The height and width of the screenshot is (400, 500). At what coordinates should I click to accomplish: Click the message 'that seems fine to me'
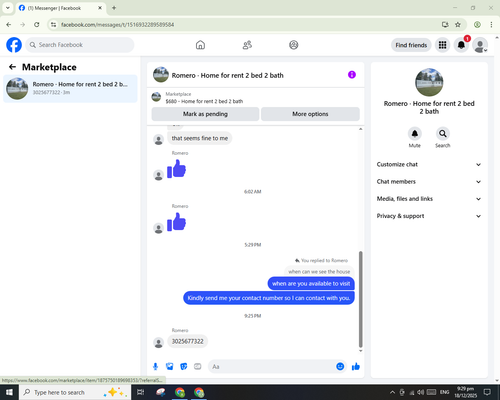200,138
